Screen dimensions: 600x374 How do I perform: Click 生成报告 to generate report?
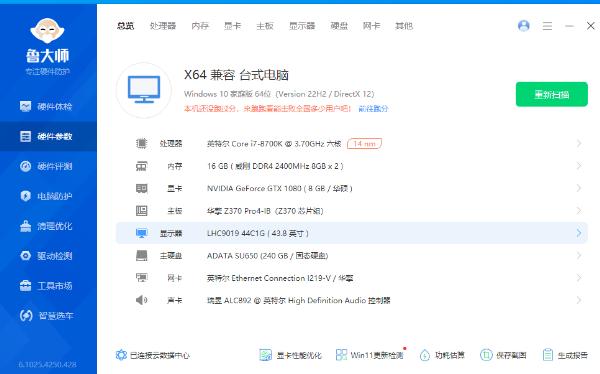[x=565, y=355]
